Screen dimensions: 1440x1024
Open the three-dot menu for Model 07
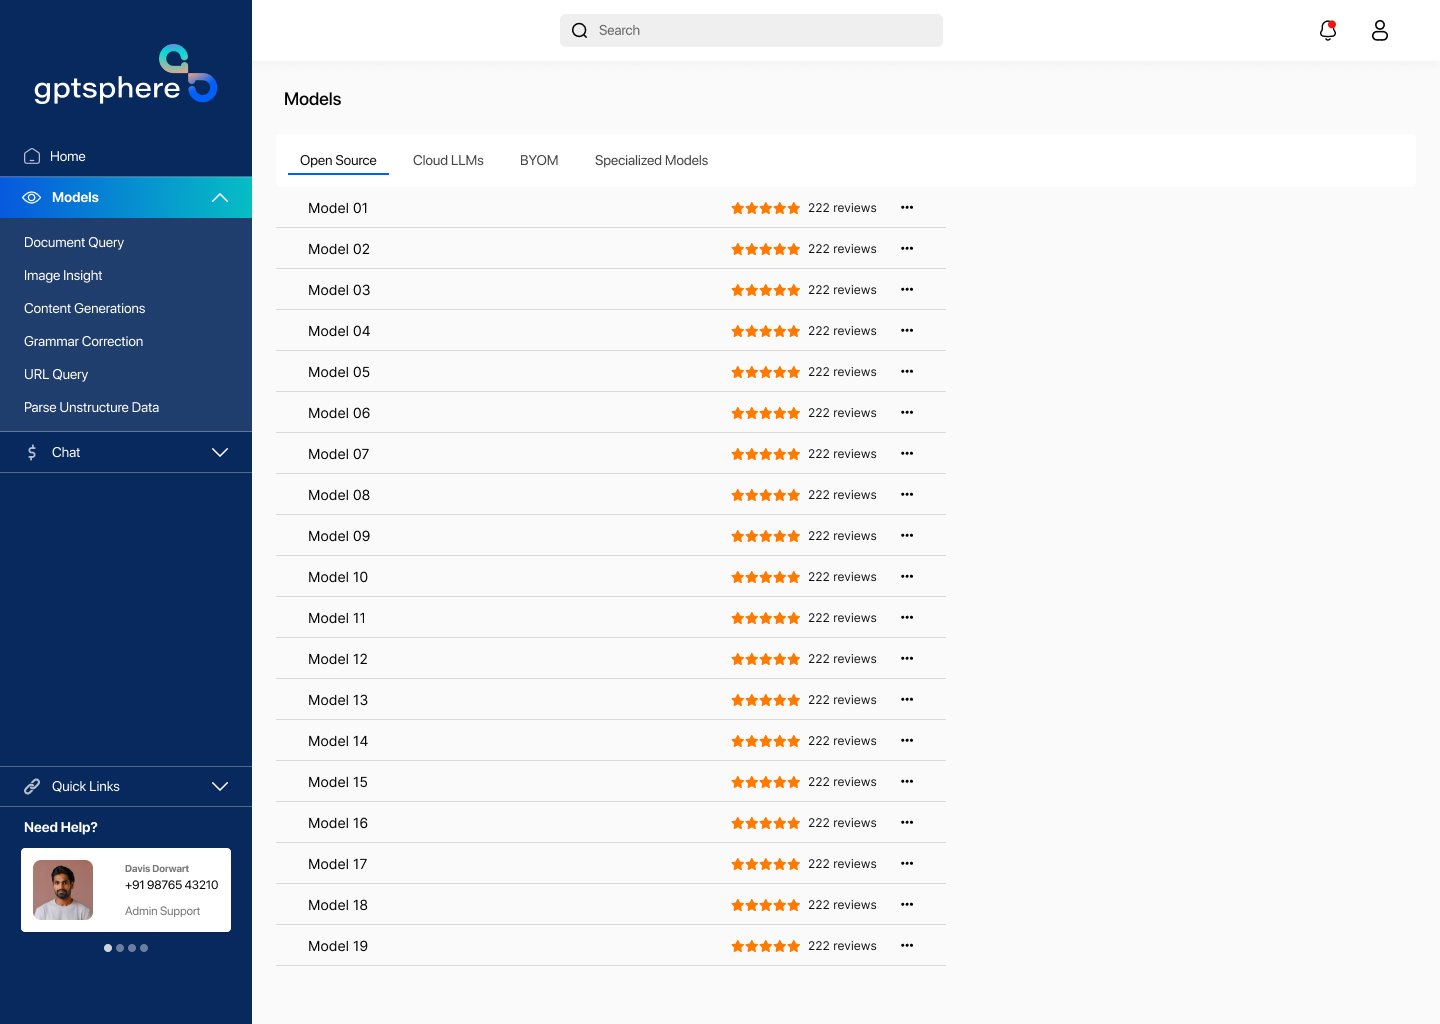click(907, 454)
